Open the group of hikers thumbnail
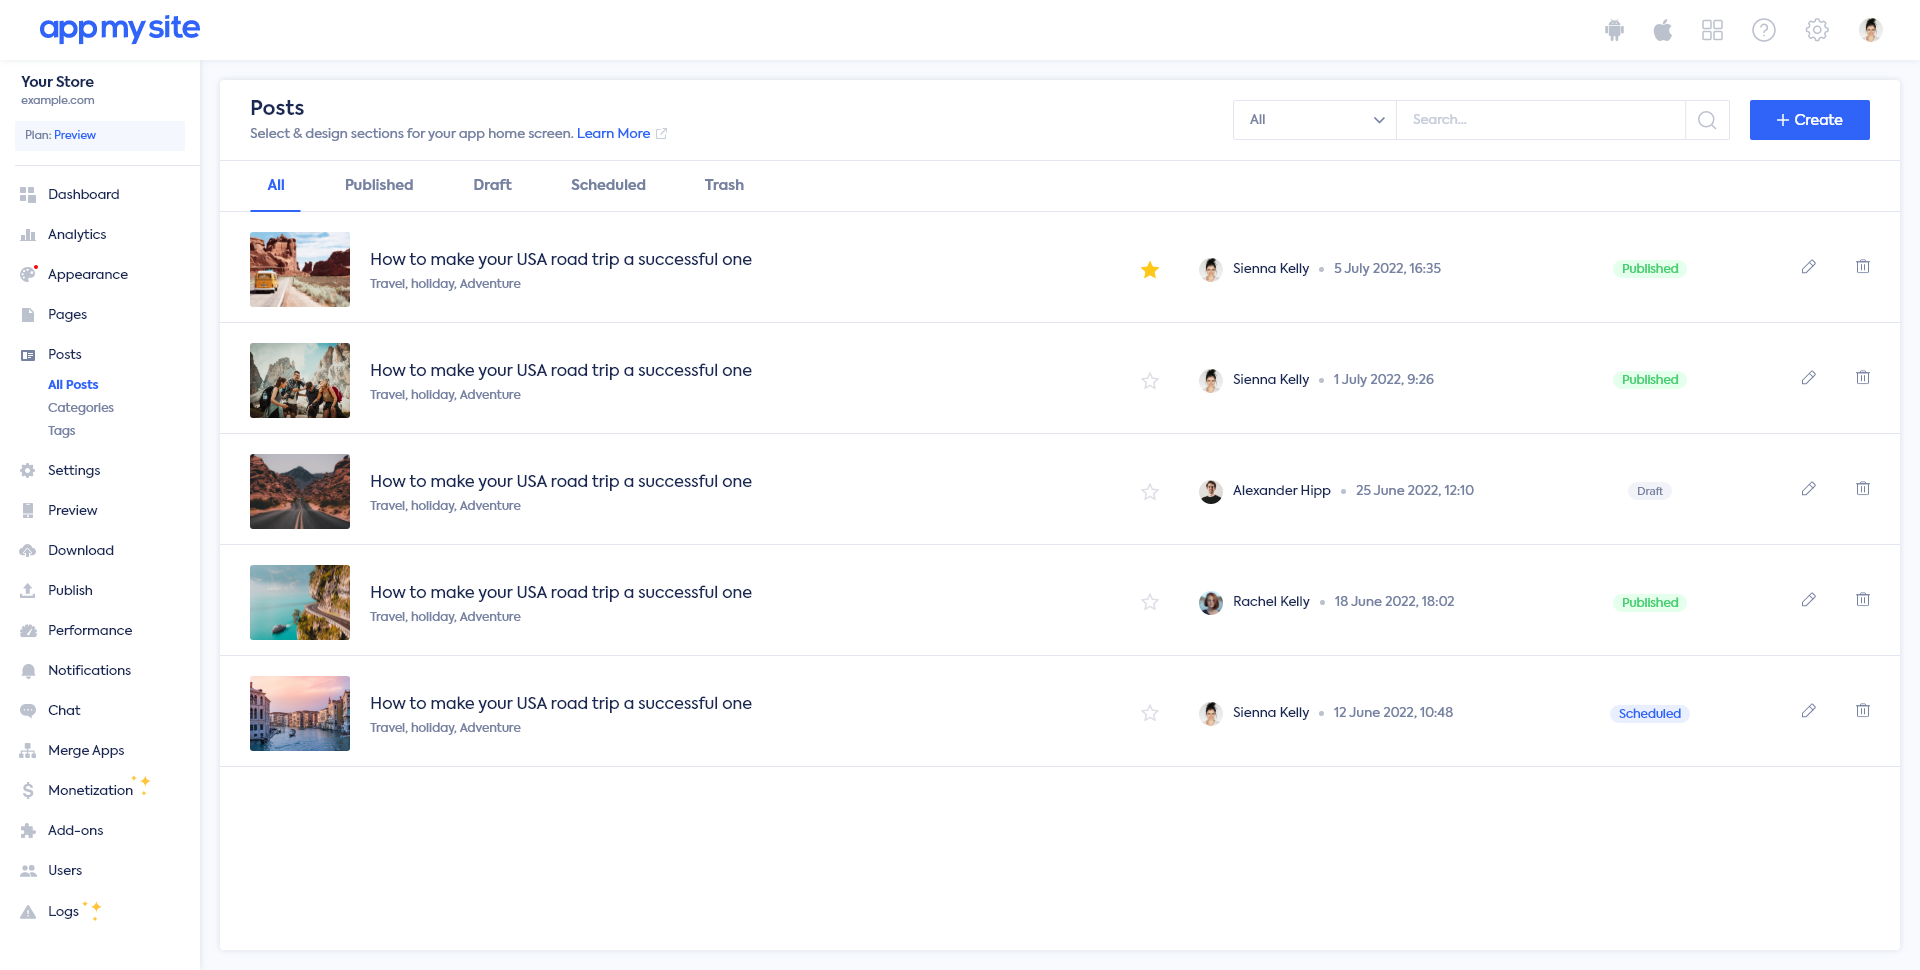This screenshot has height=970, width=1920. tap(300, 380)
